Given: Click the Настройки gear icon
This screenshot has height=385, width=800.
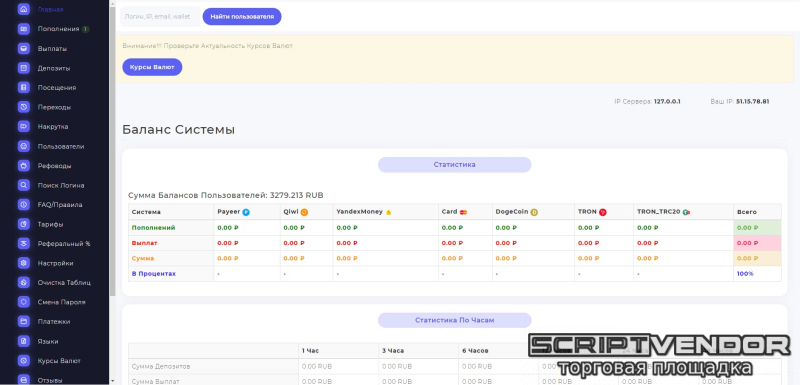Looking at the screenshot, I should coord(23,263).
